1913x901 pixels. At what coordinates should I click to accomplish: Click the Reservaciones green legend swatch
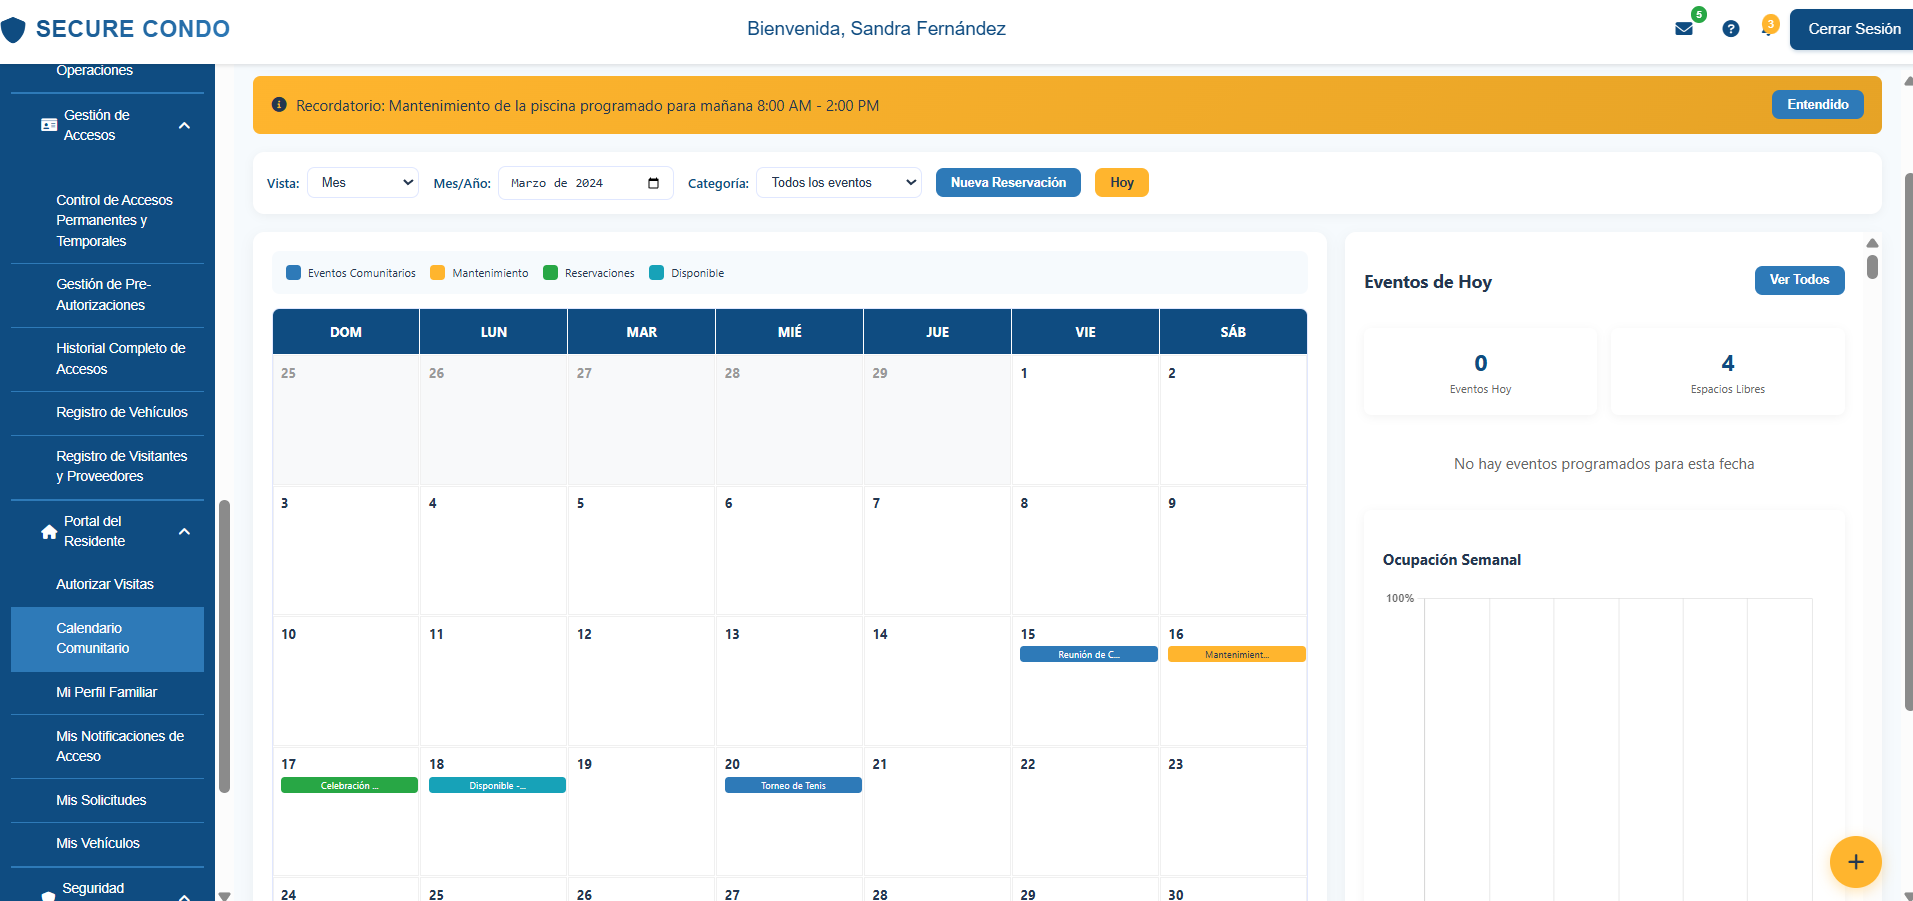coord(550,273)
